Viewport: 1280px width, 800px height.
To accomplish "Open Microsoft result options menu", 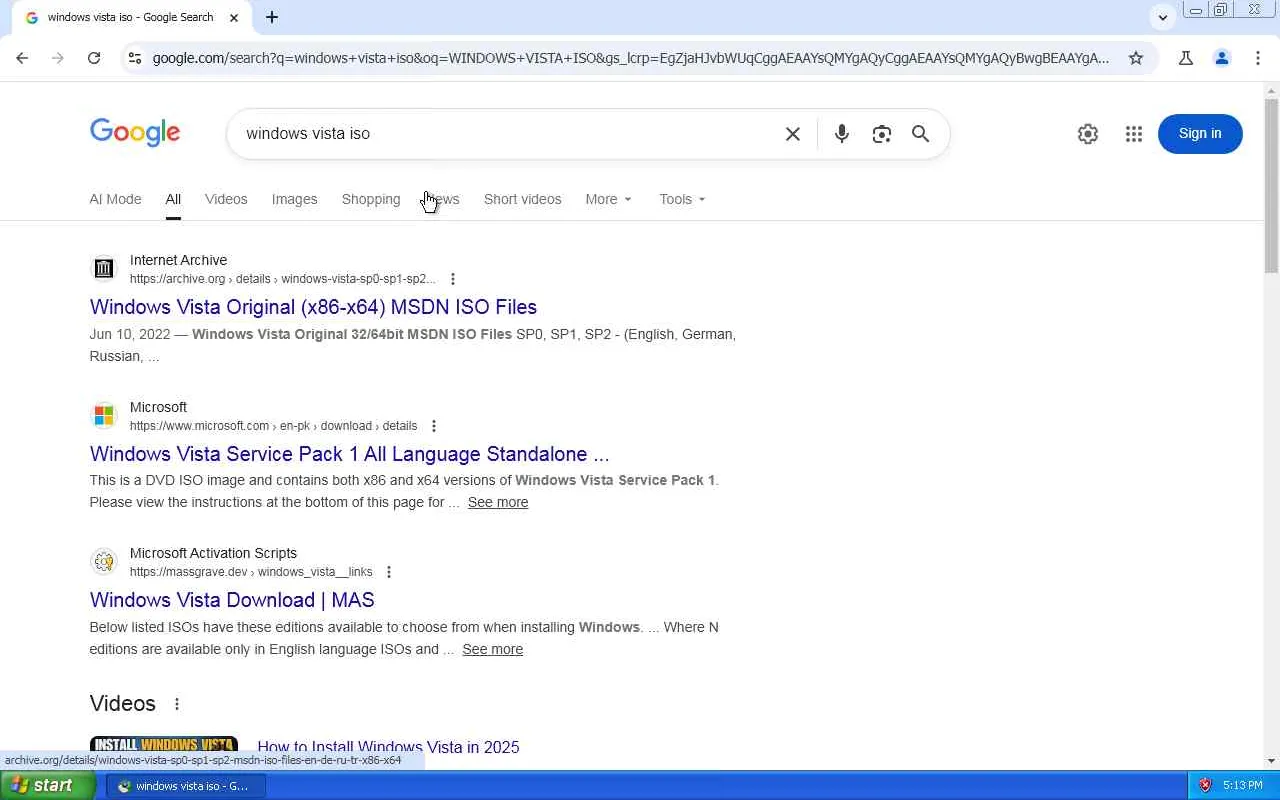I will tap(434, 426).
